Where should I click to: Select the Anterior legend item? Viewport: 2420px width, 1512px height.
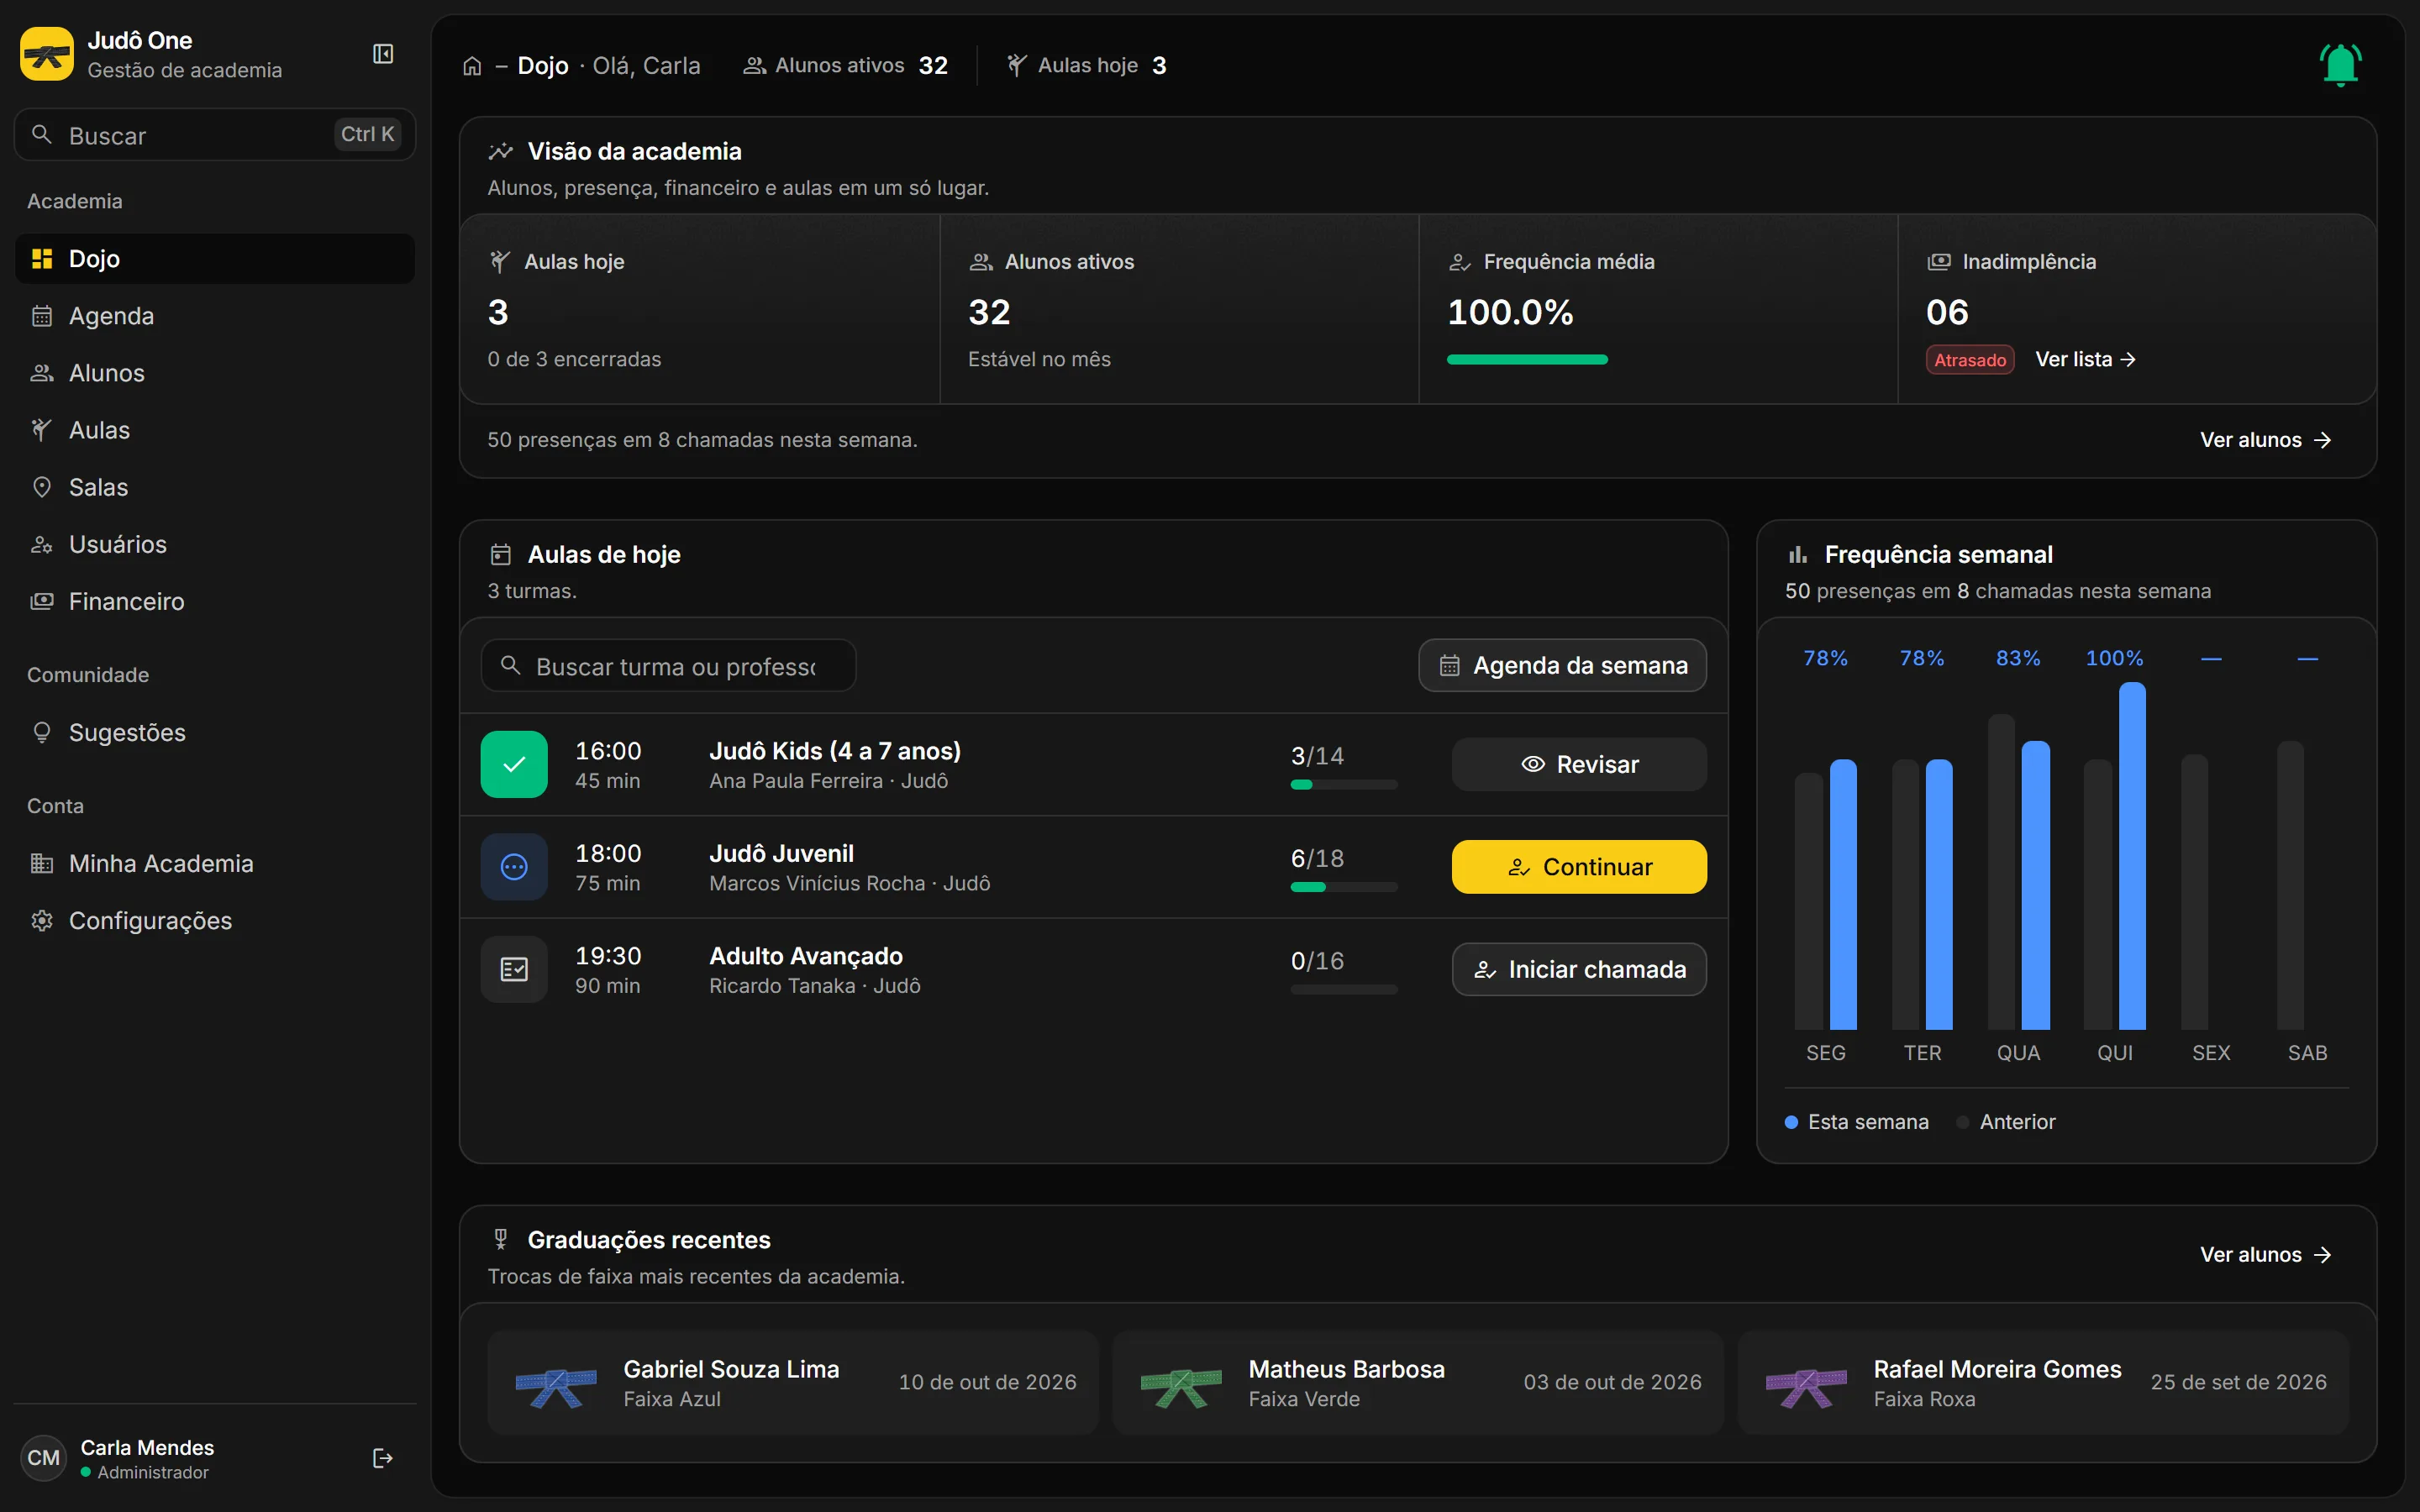[2006, 1122]
